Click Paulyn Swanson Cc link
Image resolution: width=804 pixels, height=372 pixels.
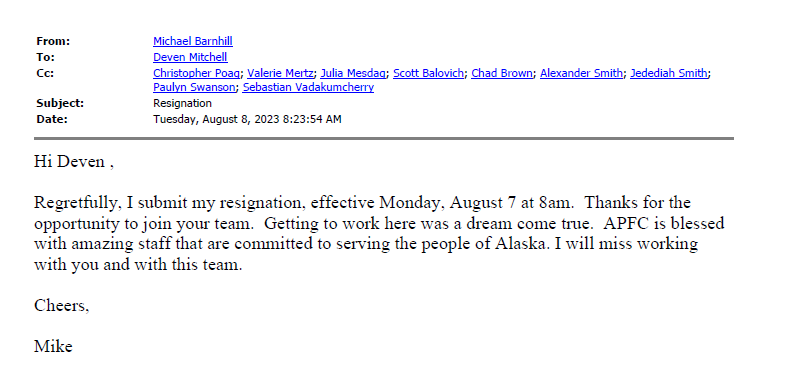194,87
